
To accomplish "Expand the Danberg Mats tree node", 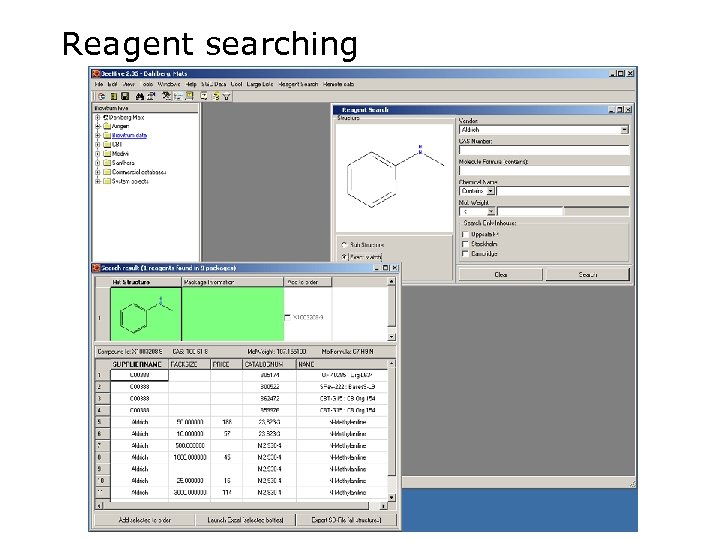I will (x=97, y=118).
